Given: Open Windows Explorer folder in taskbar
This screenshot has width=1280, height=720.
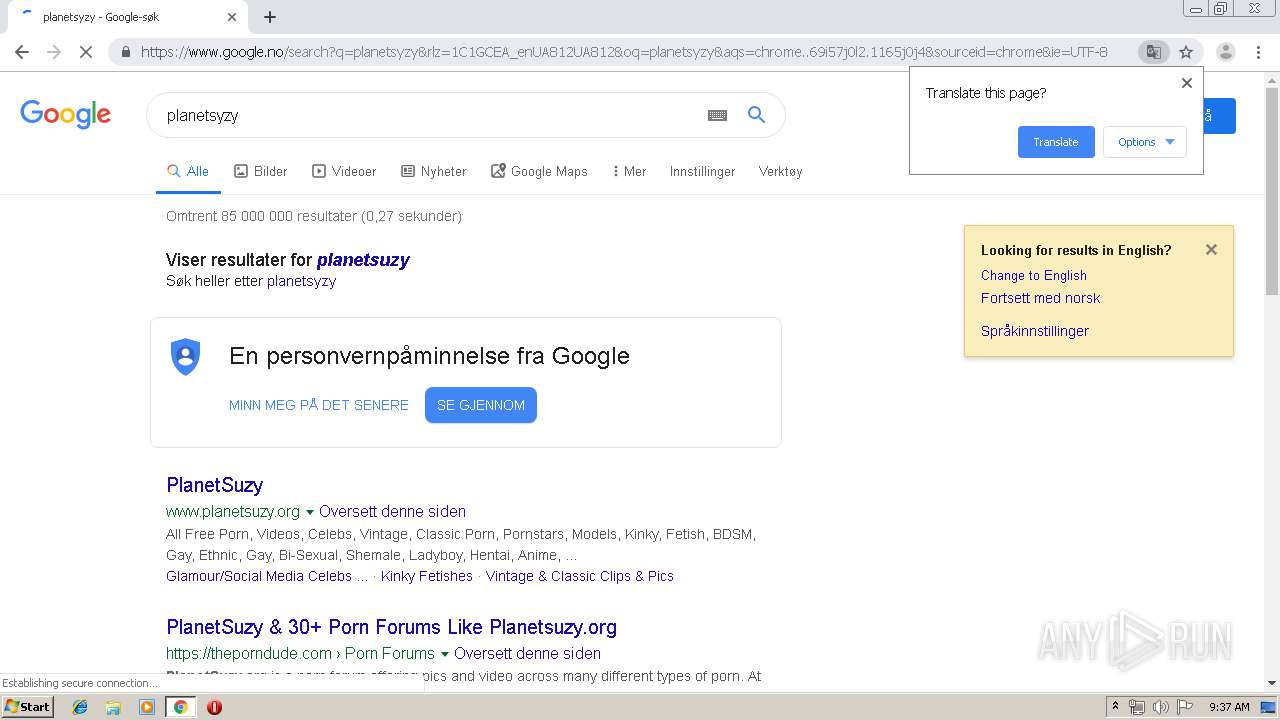Looking at the screenshot, I should pyautogui.click(x=113, y=707).
